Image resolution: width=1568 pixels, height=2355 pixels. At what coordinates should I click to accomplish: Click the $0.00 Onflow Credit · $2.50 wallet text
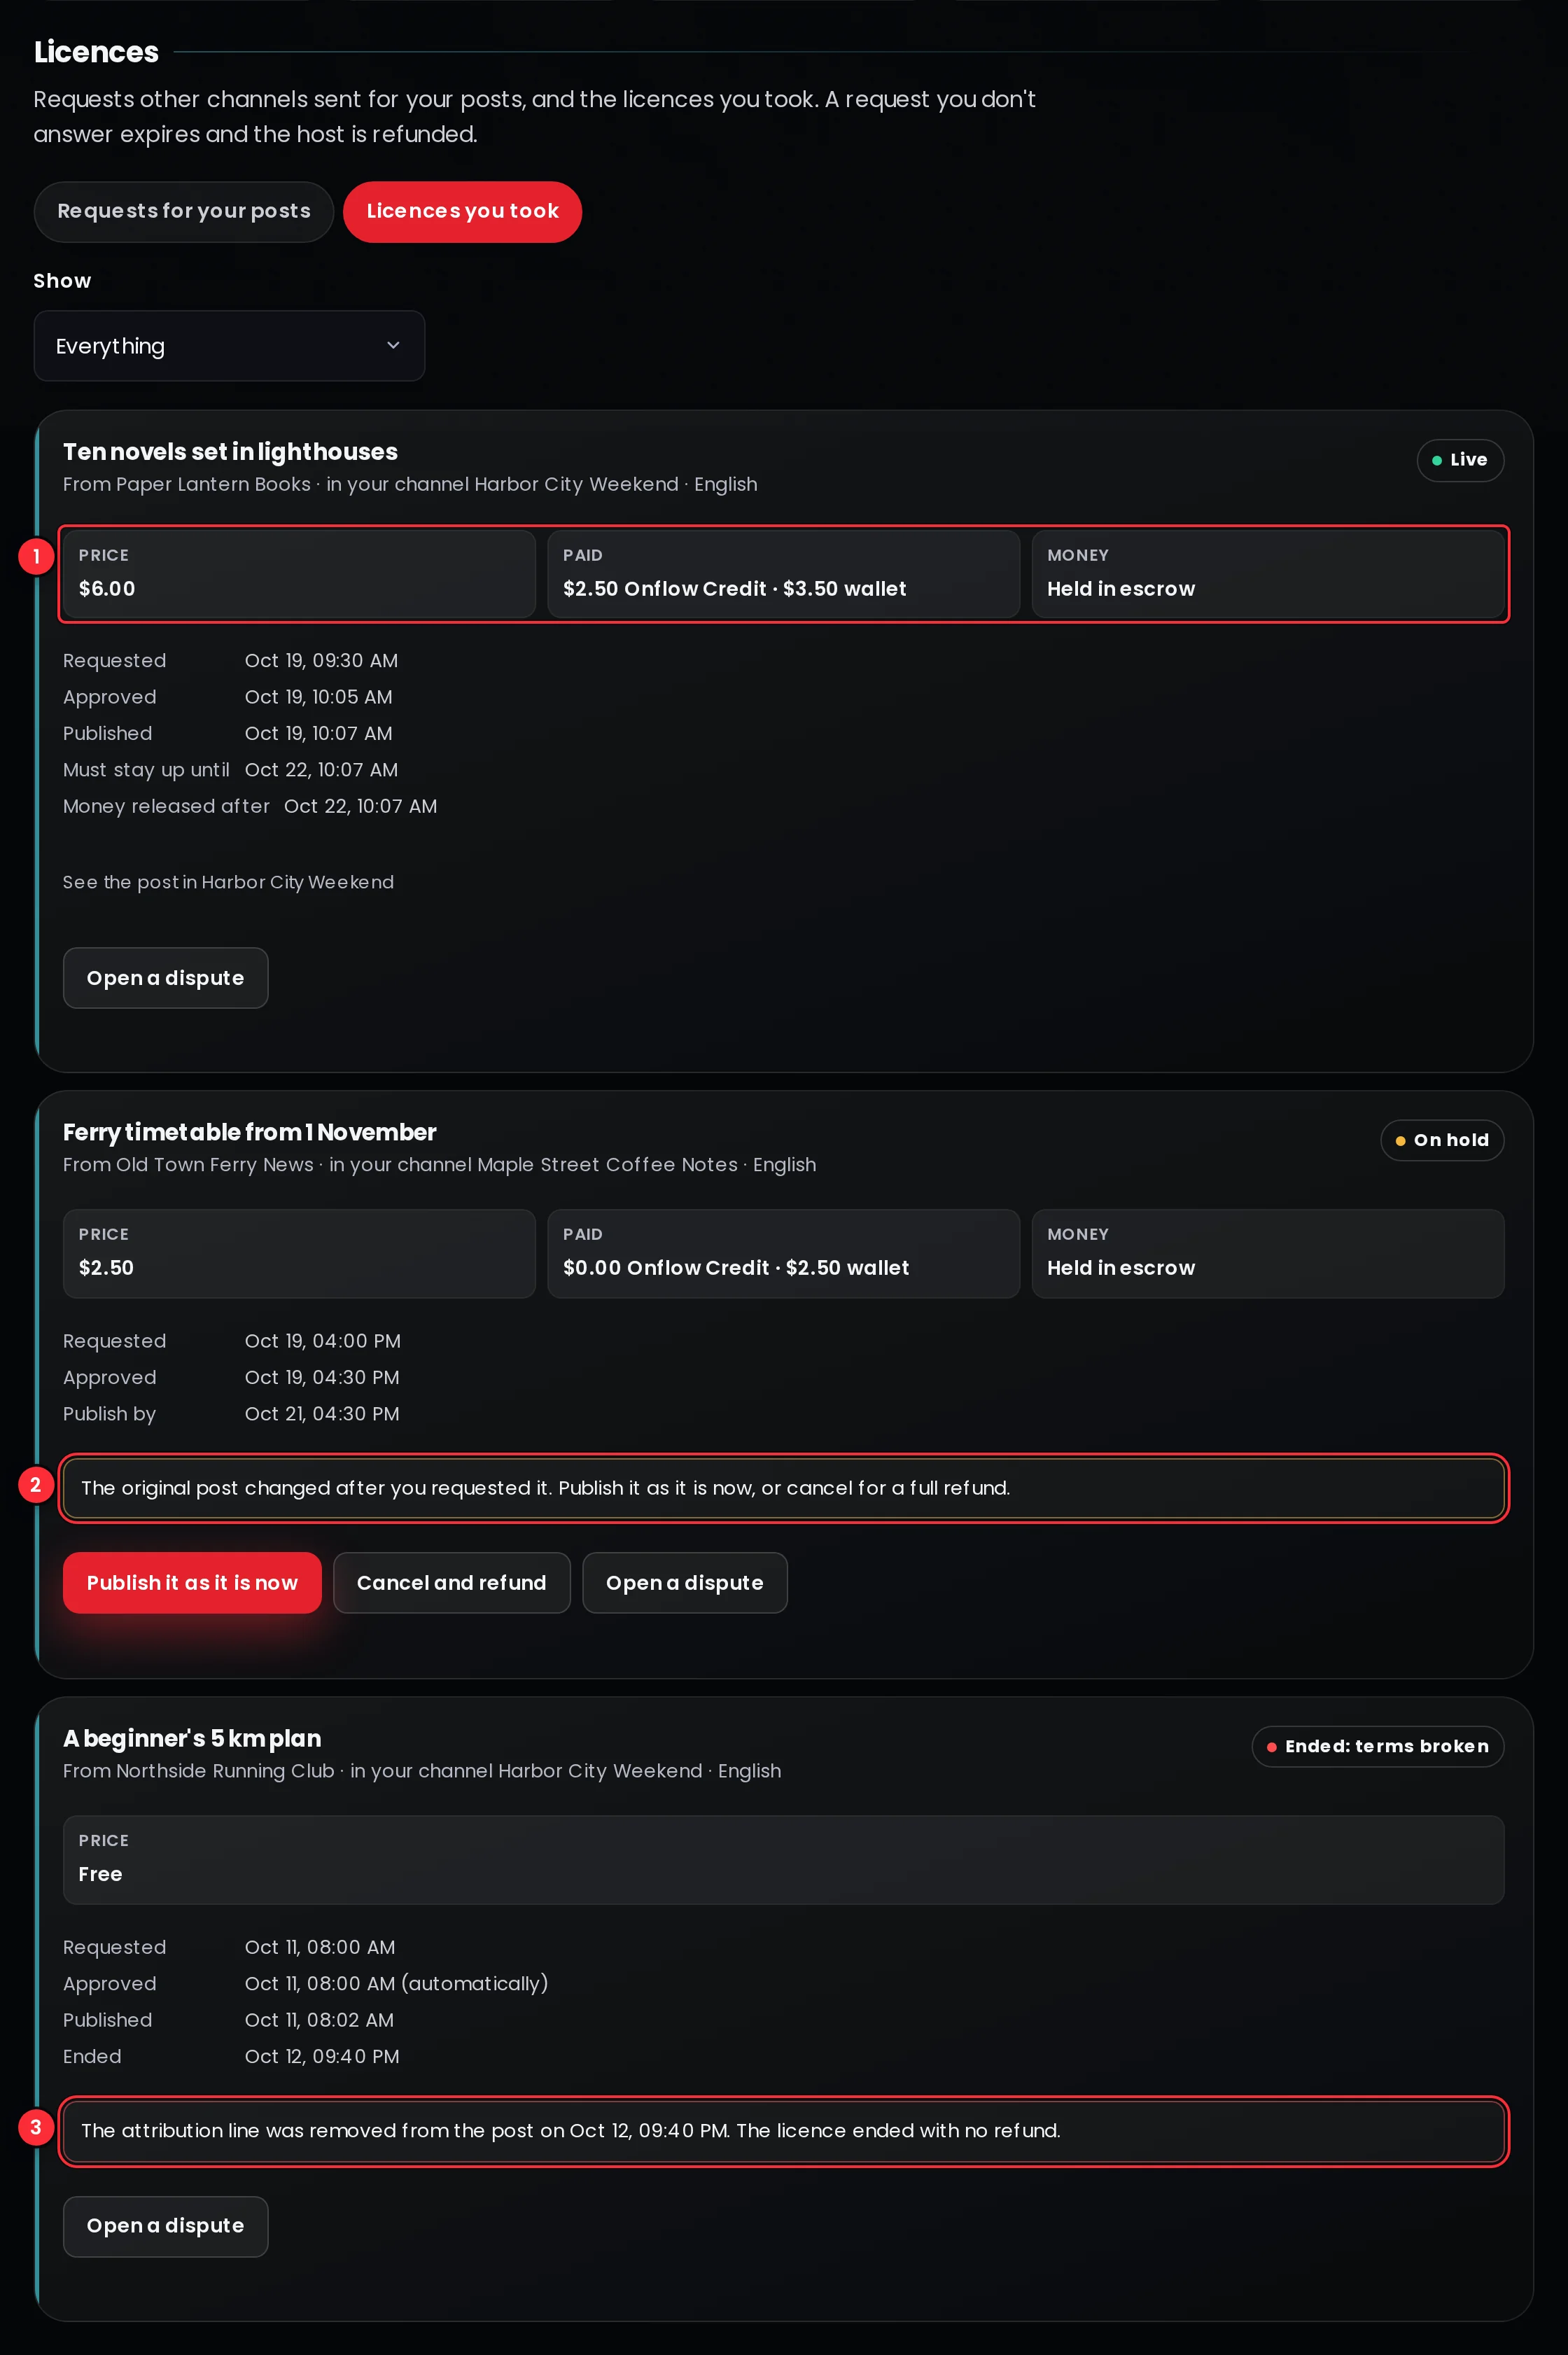point(736,1267)
